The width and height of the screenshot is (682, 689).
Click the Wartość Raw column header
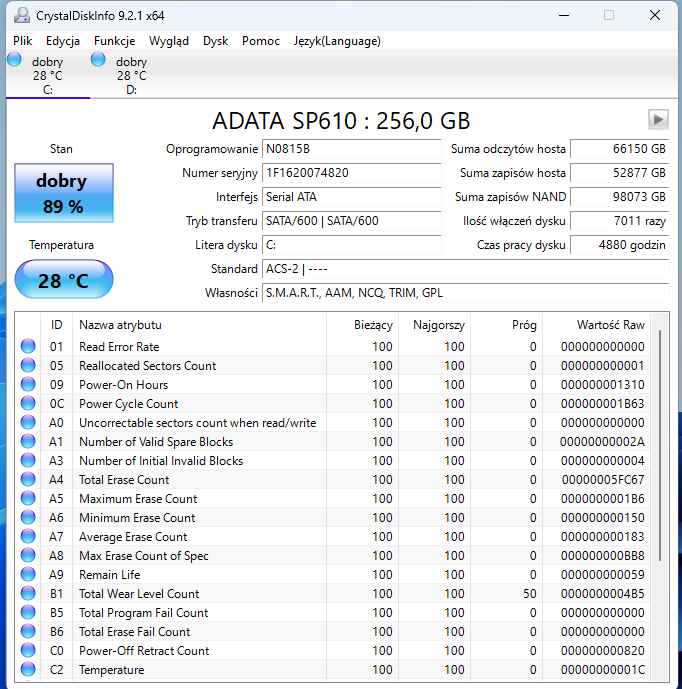pos(597,325)
